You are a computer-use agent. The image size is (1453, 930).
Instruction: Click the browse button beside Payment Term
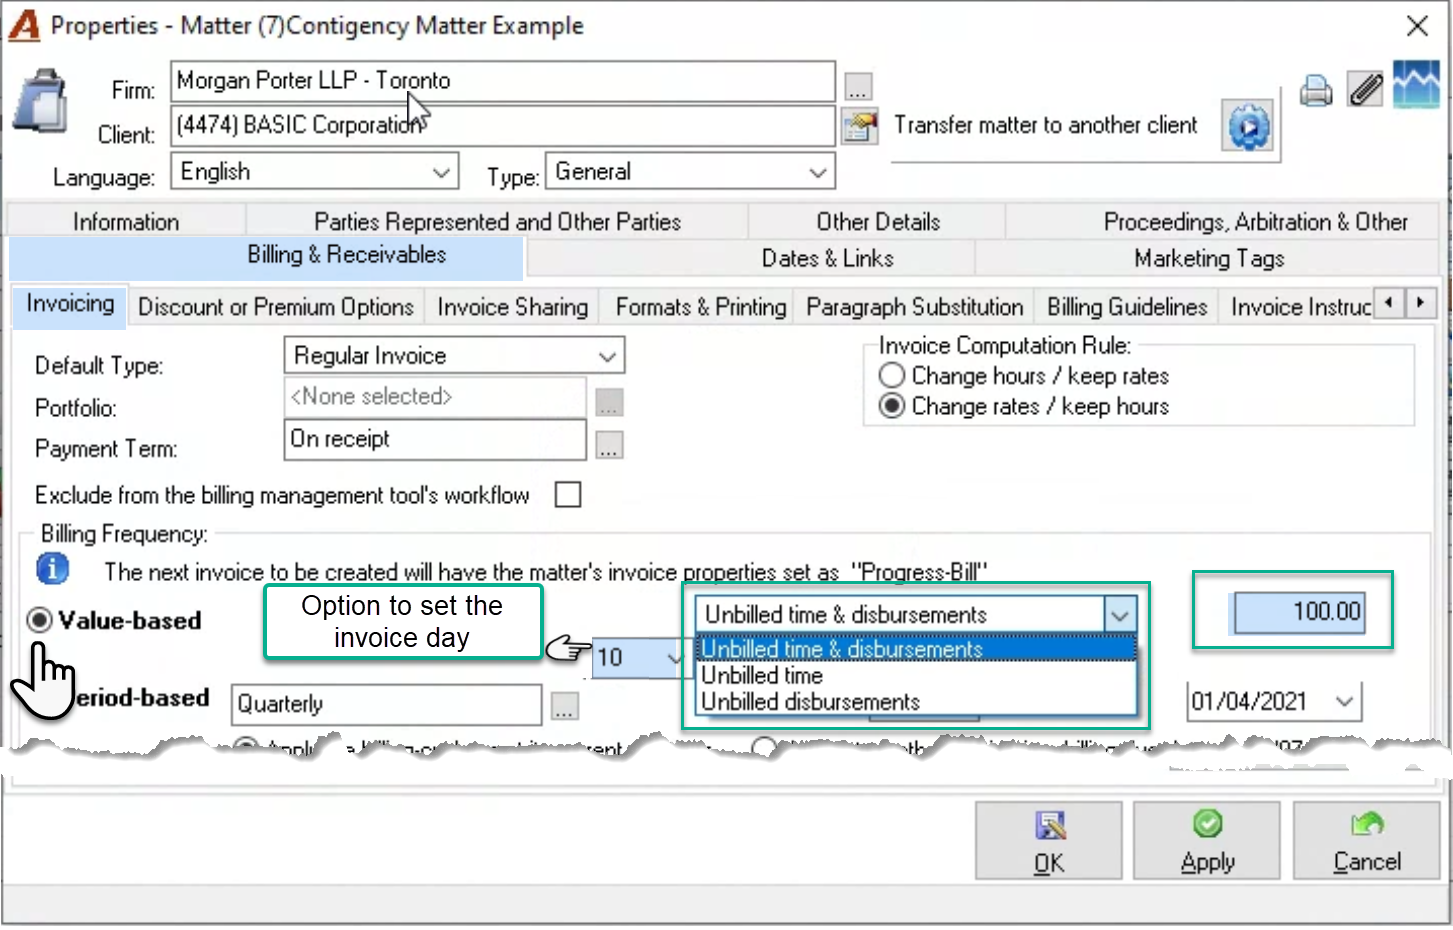click(609, 445)
